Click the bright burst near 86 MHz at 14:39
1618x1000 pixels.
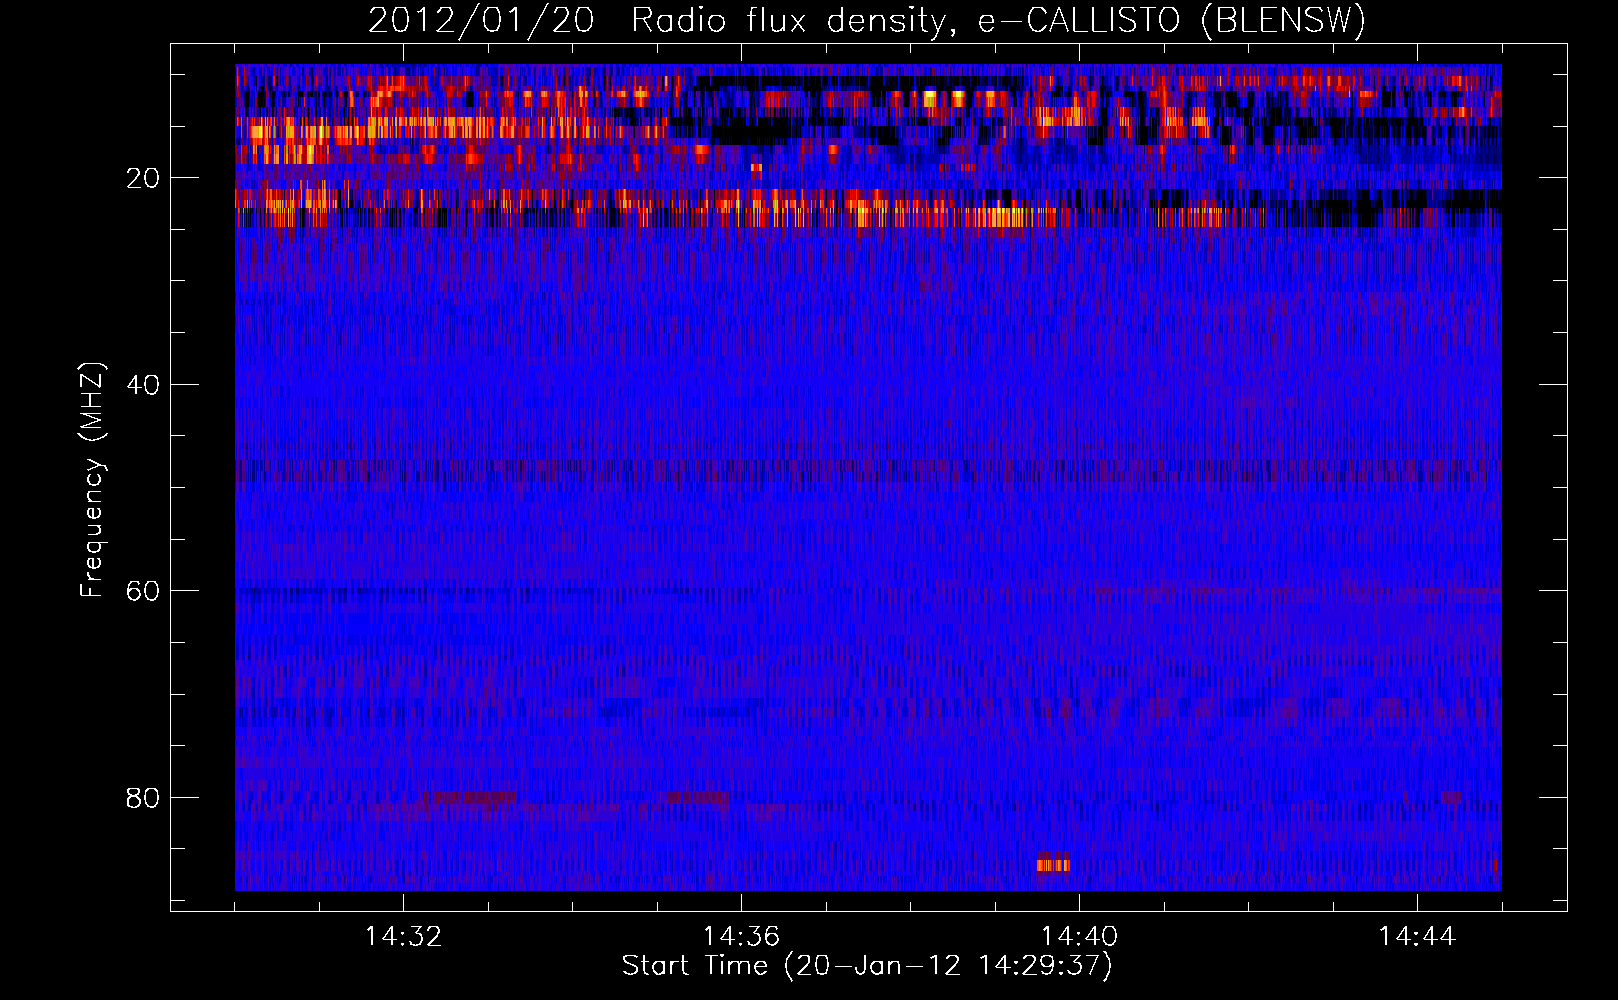1053,863
